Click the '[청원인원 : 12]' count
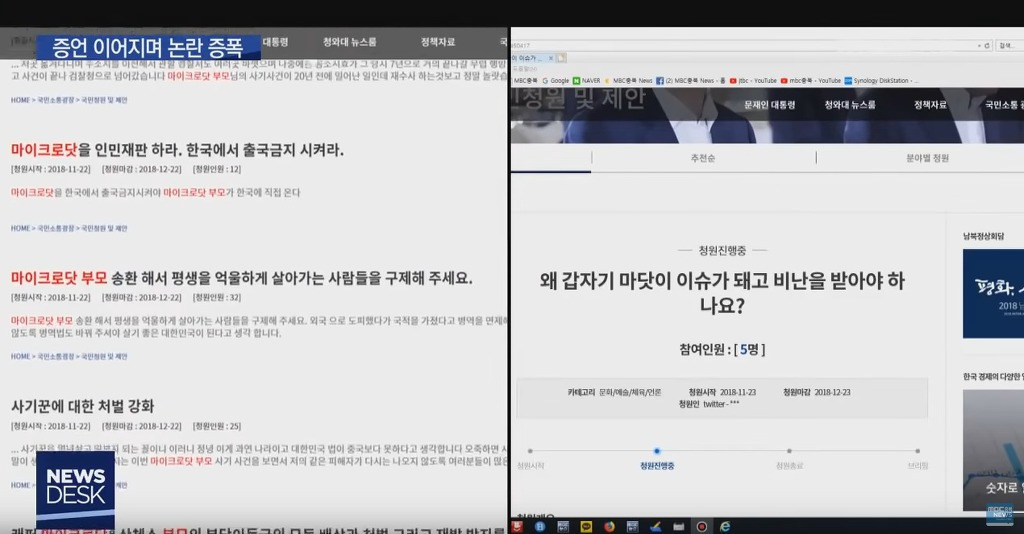 tap(217, 169)
